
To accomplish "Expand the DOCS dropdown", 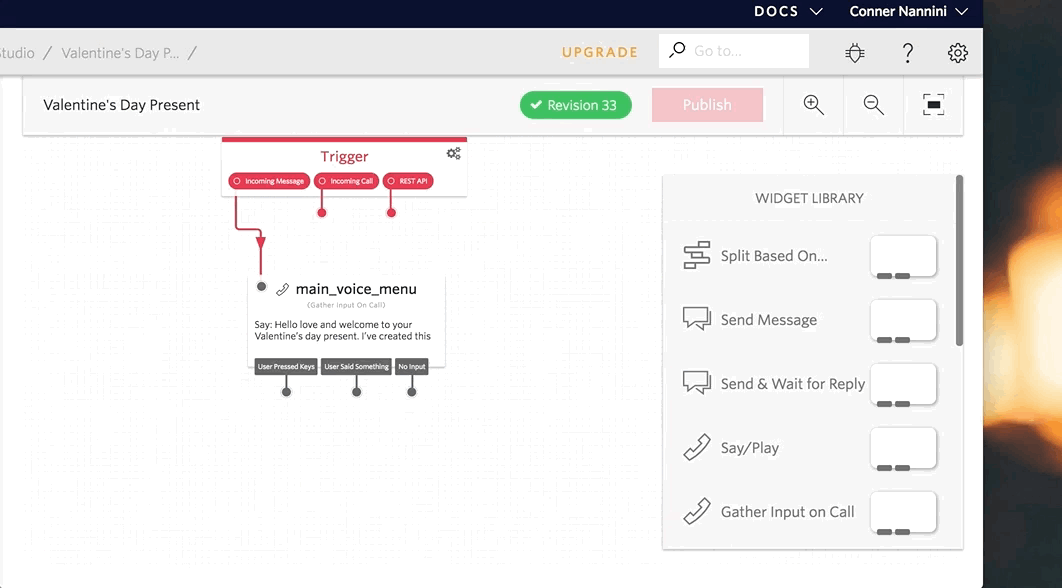I will 788,12.
